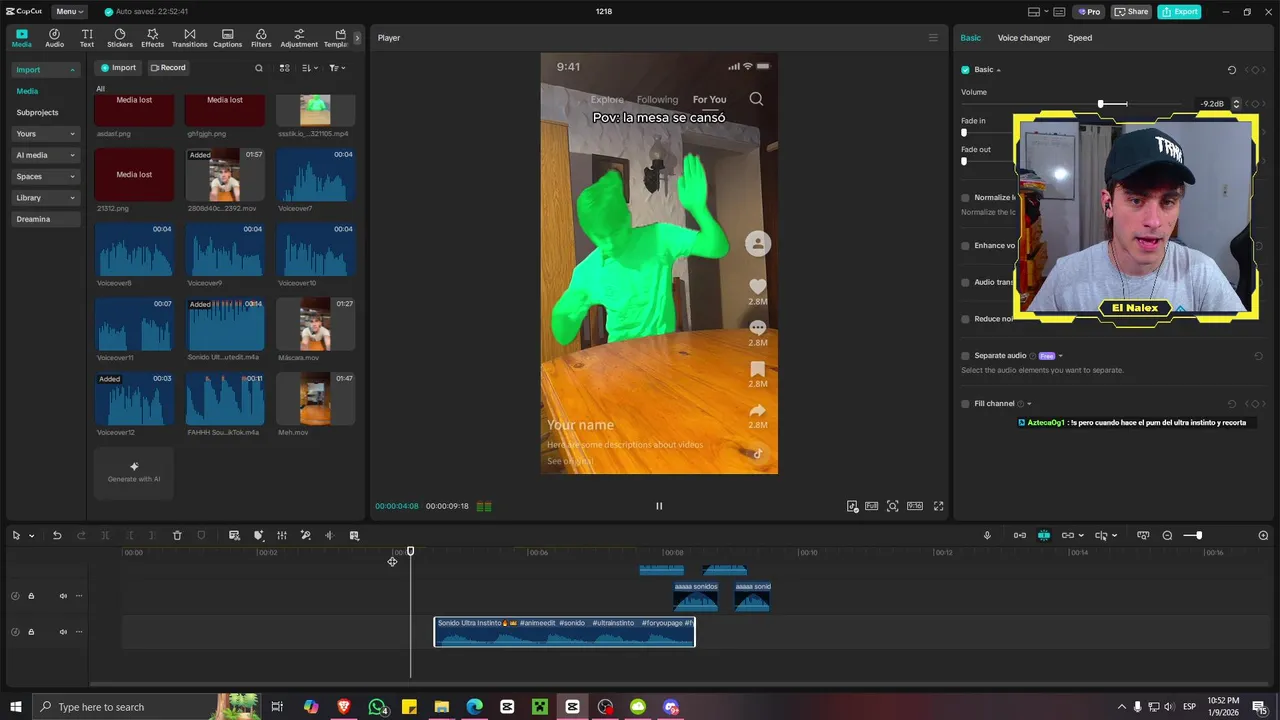This screenshot has width=1280, height=720.
Task: Click the player zoom magnifier icon
Action: pos(893,506)
